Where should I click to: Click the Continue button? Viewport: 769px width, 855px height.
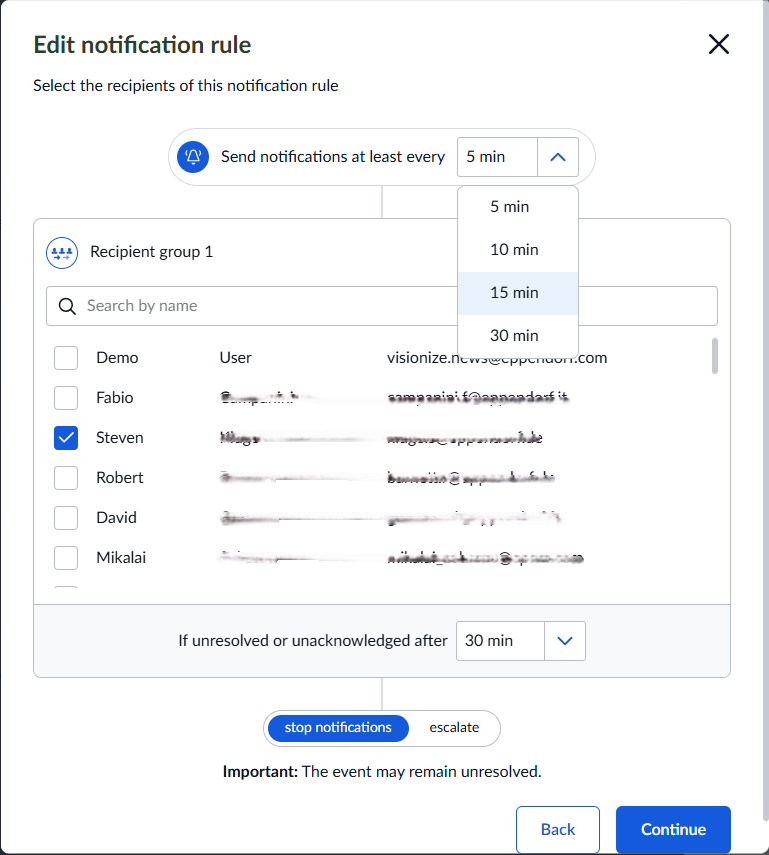(672, 829)
